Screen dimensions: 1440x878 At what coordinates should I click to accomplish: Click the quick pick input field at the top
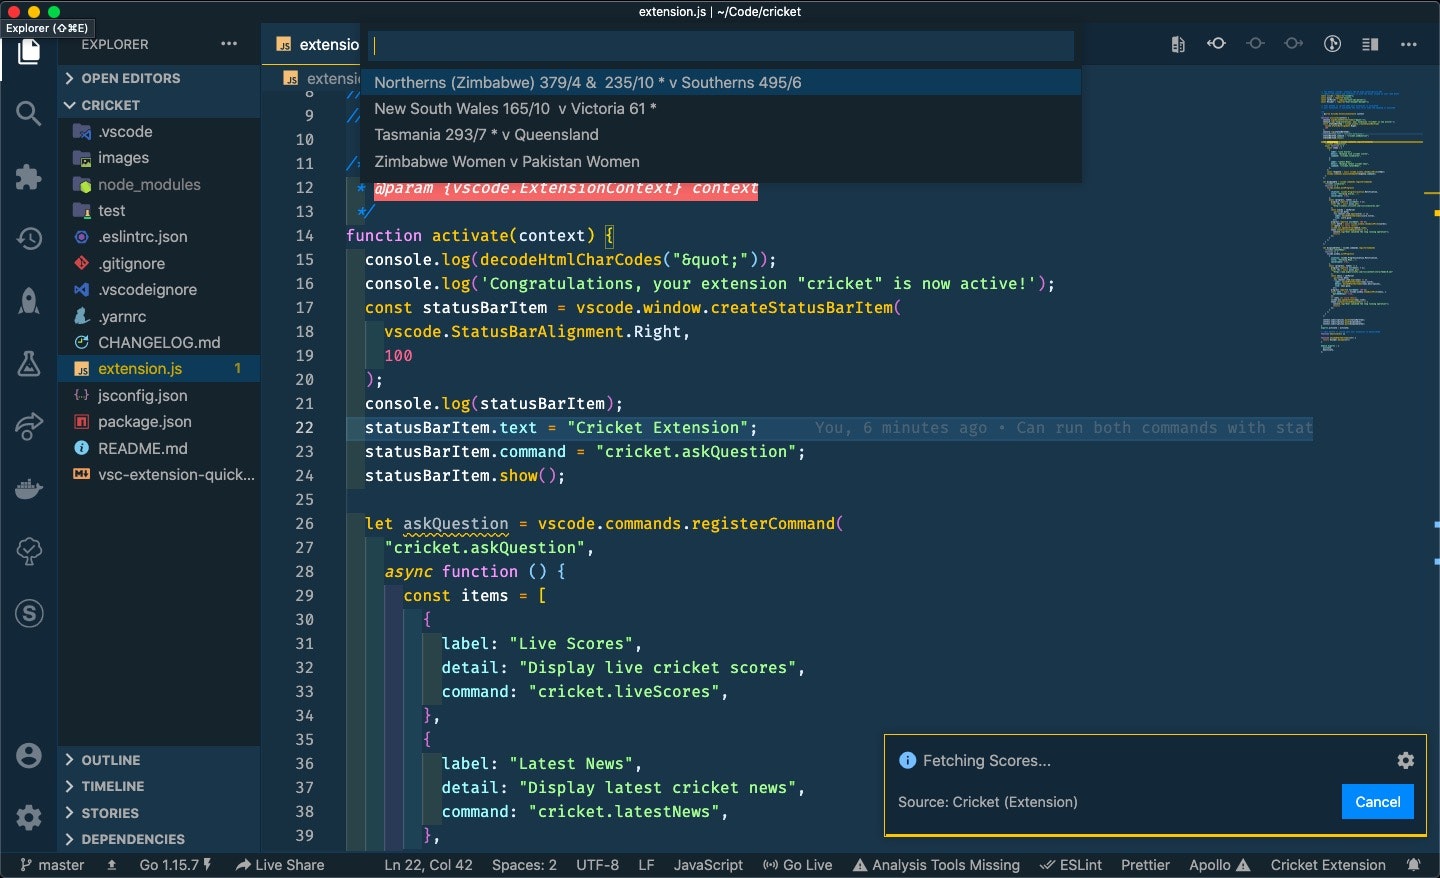[716, 46]
